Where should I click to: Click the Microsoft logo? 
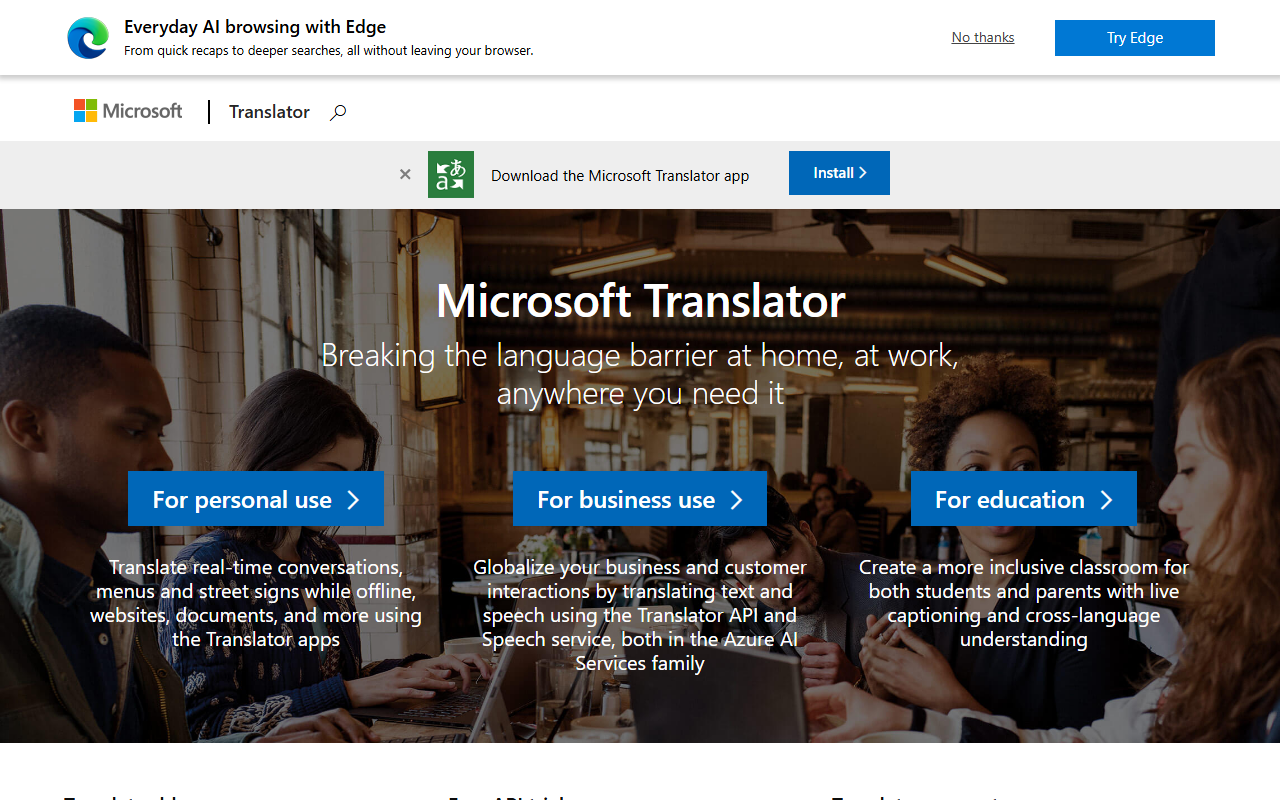pyautogui.click(x=128, y=111)
